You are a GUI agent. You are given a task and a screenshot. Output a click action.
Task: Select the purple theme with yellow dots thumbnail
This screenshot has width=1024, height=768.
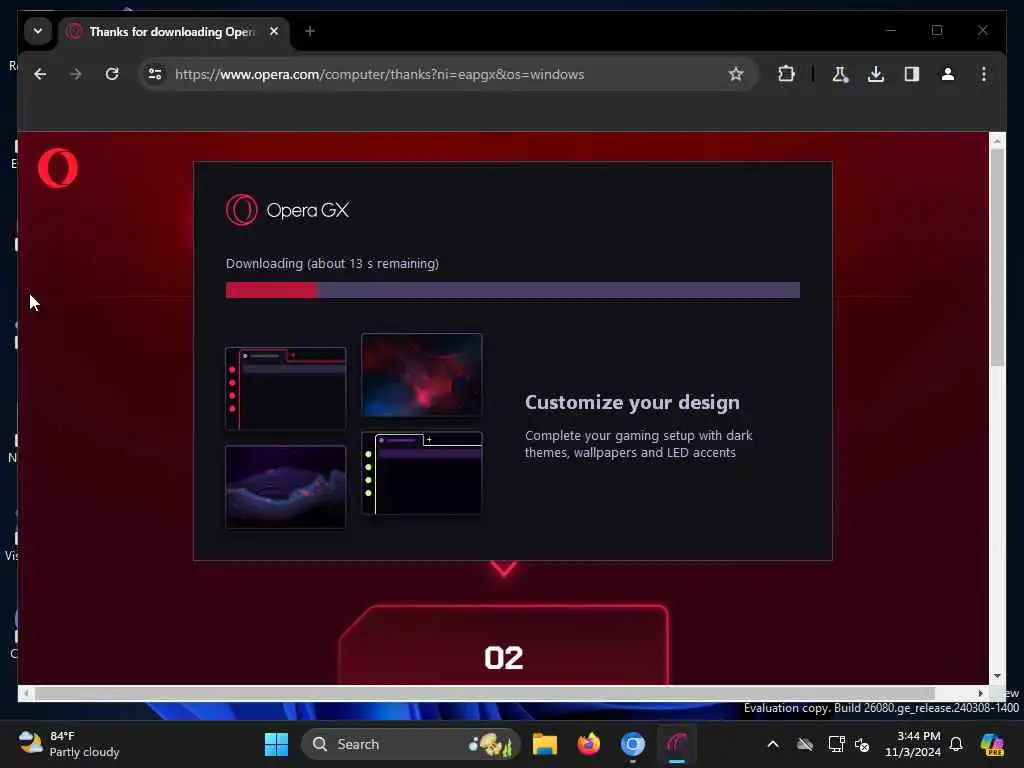(422, 473)
